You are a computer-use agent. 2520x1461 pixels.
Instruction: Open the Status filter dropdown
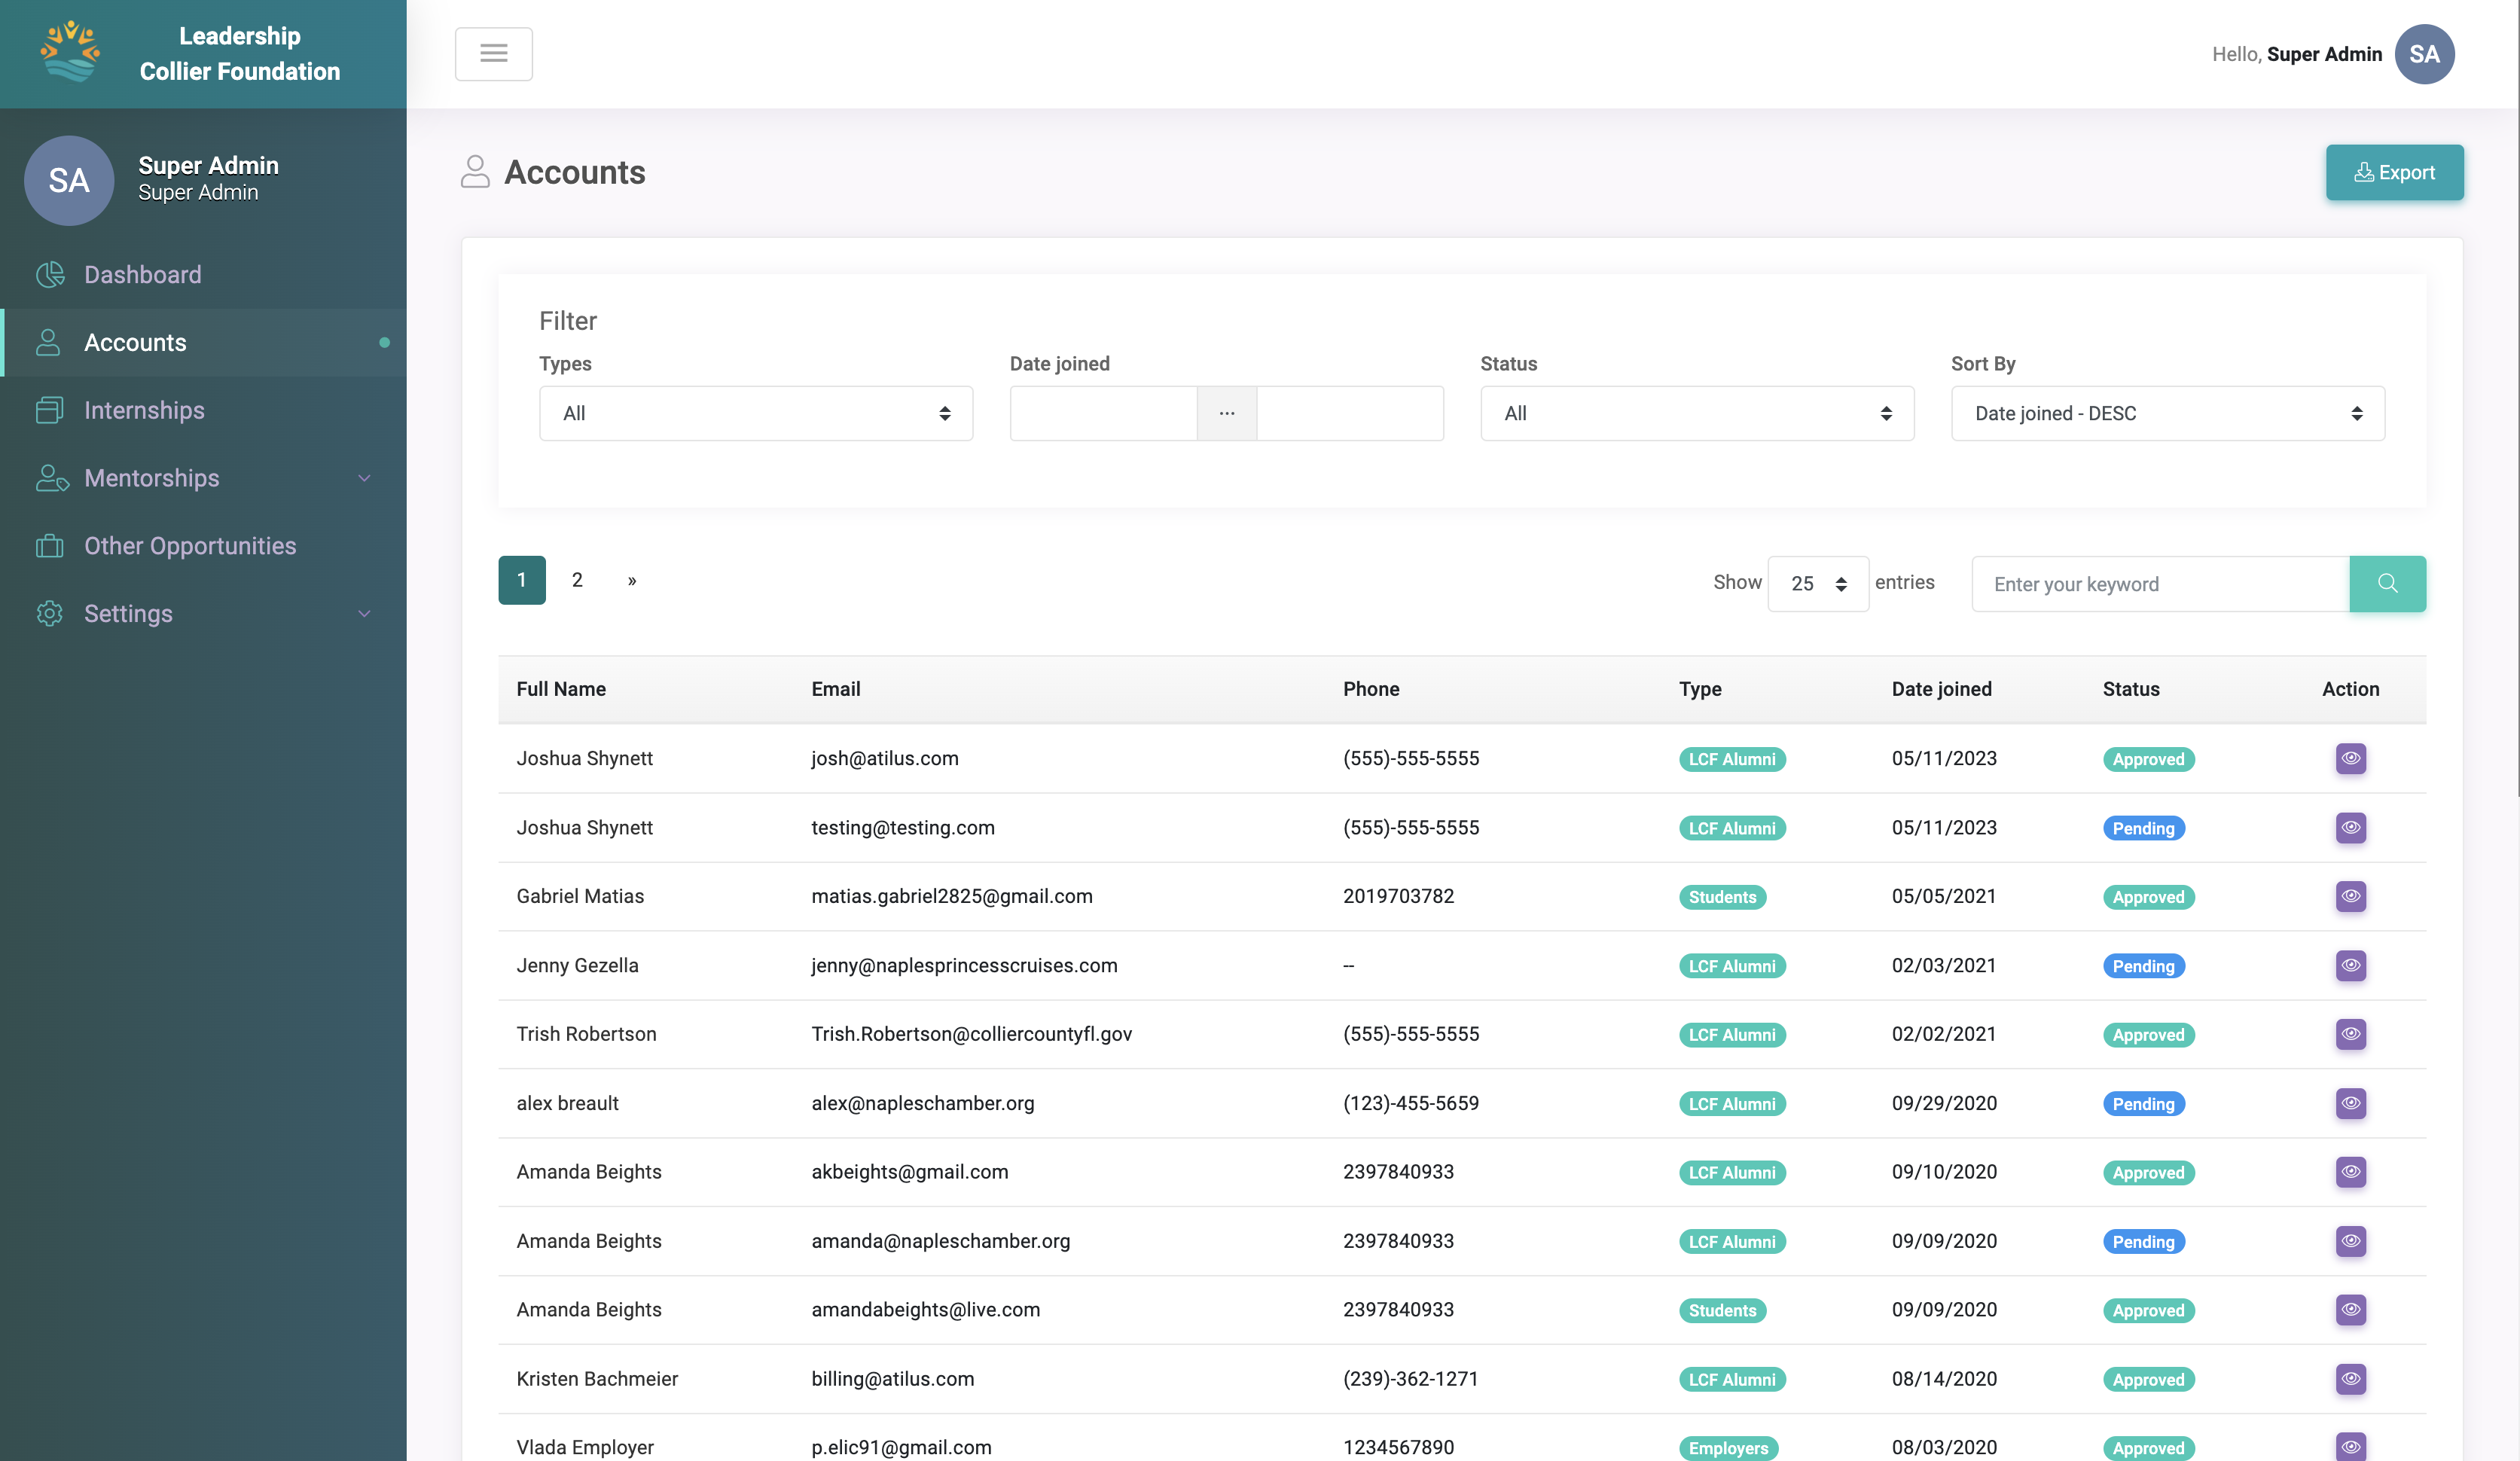coord(1696,413)
